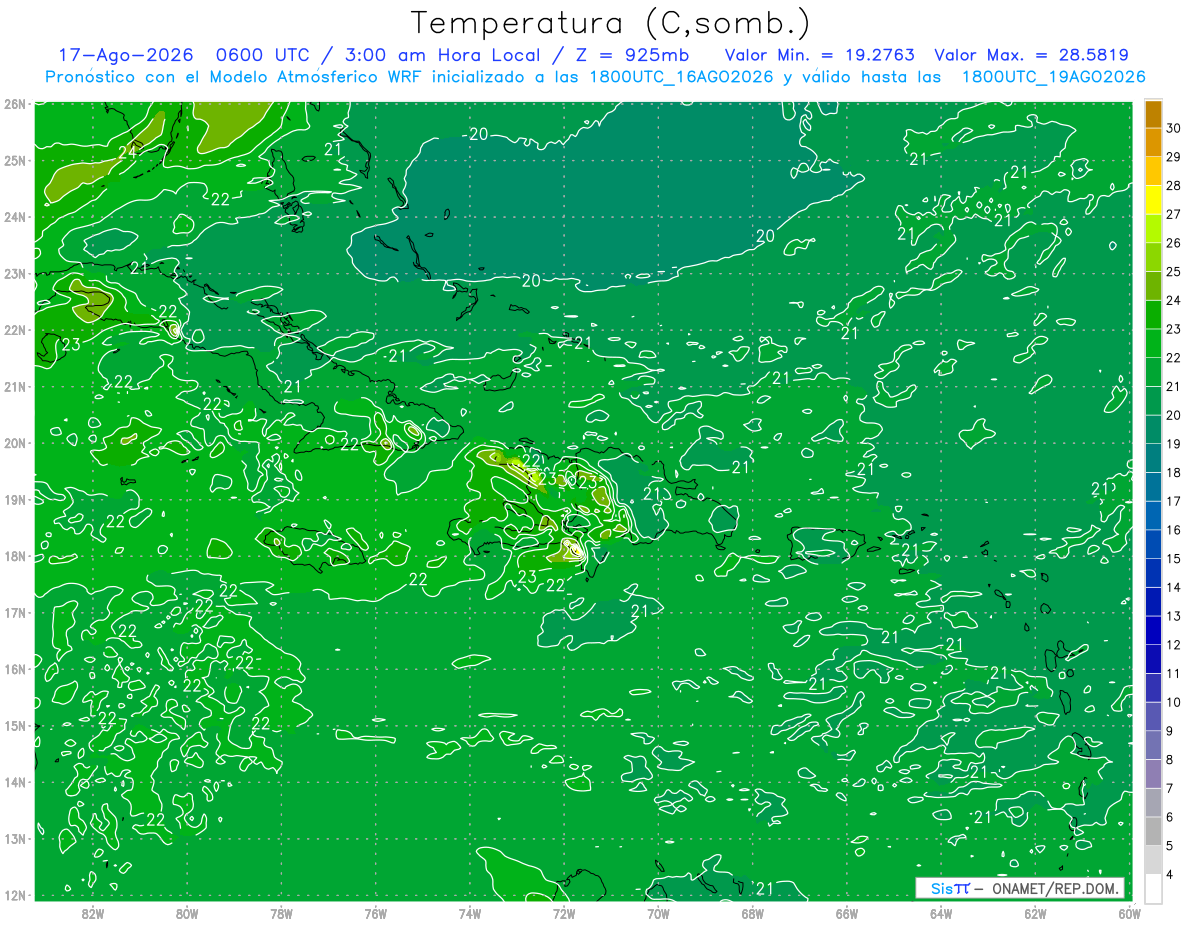Pick the white color bar segment below 4
Screen dimensions: 1200x927
pyautogui.click(x=1153, y=889)
